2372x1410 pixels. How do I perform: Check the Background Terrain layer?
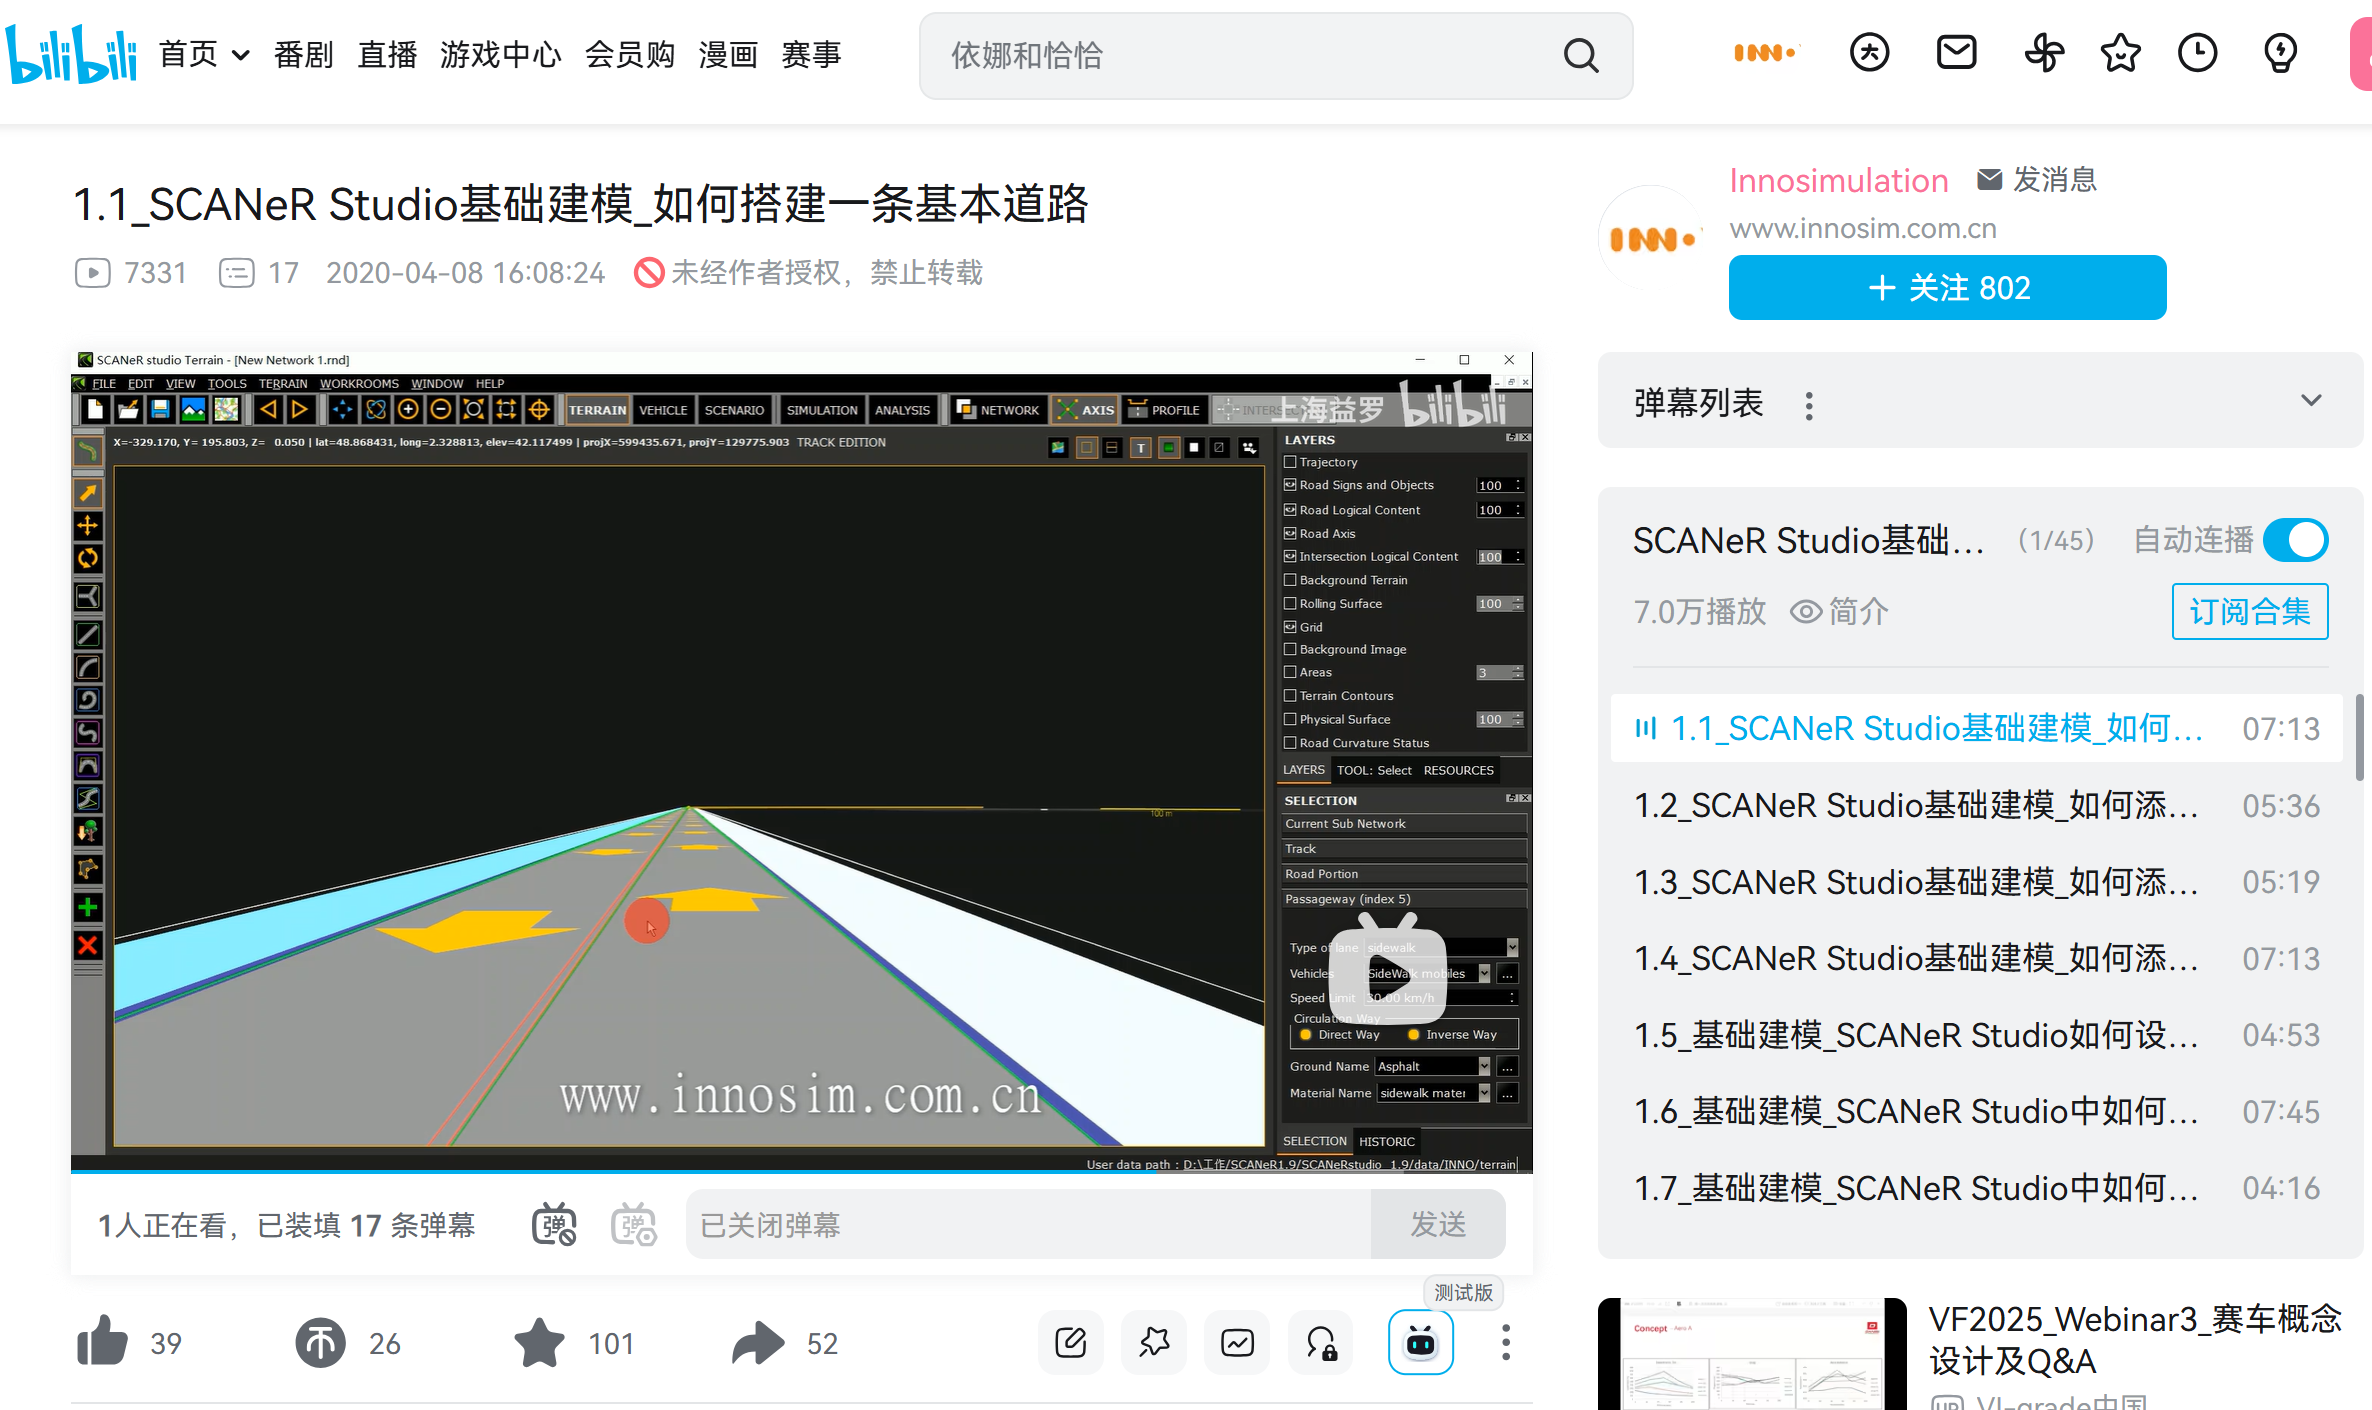coord(1290,579)
